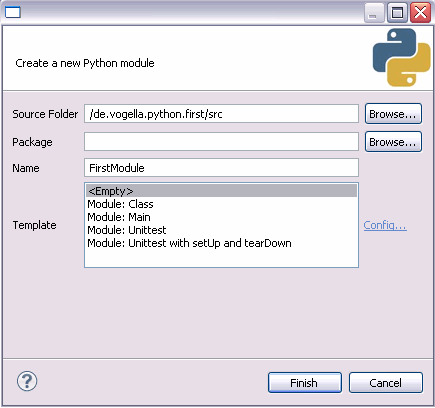
Task: Open the Config... template link
Action: (385, 225)
